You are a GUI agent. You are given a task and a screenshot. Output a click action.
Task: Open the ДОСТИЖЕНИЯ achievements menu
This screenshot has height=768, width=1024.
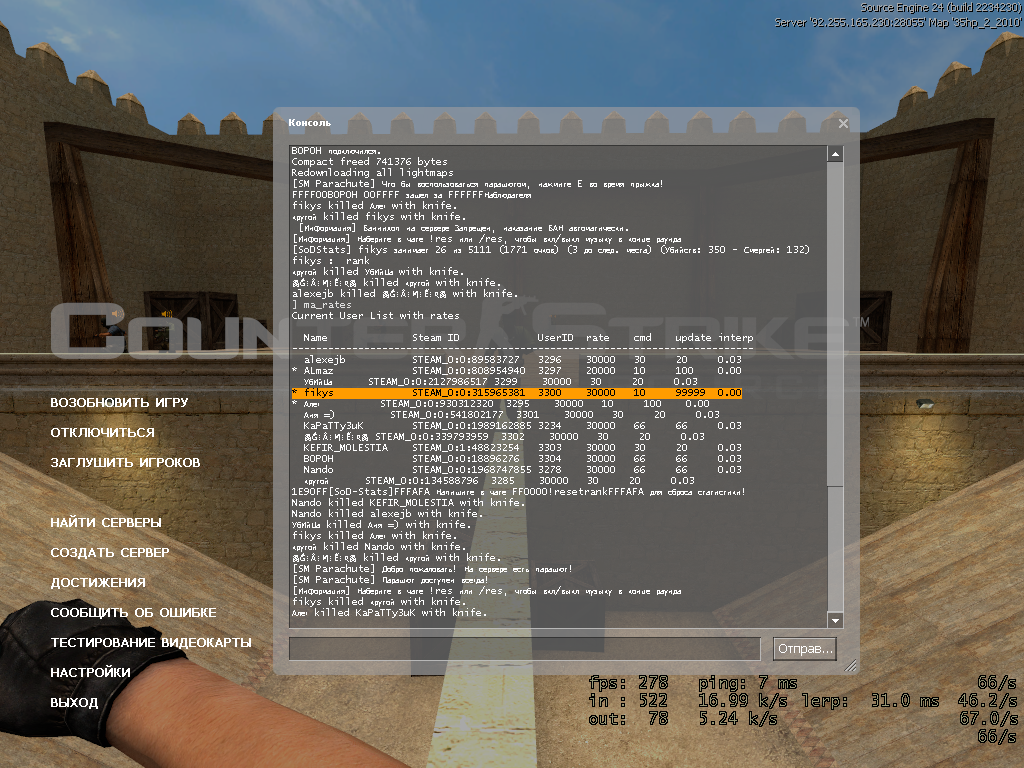click(98, 583)
